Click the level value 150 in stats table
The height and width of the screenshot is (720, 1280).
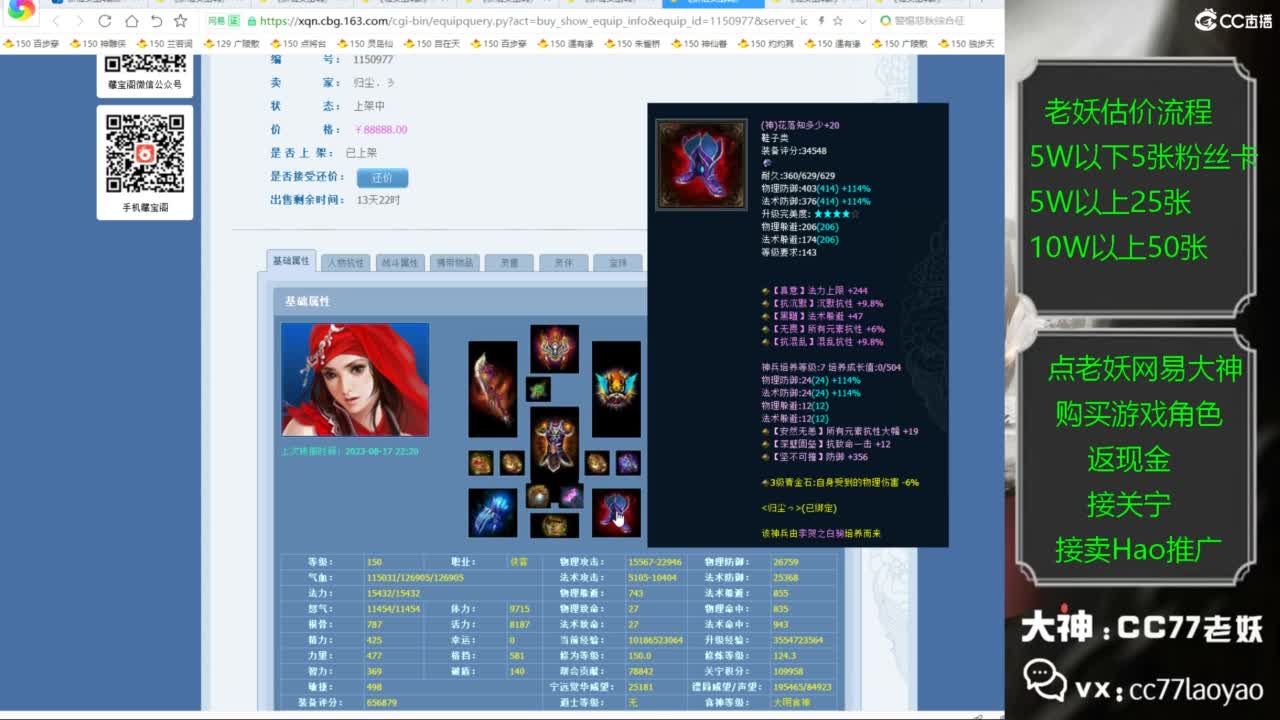(375, 562)
